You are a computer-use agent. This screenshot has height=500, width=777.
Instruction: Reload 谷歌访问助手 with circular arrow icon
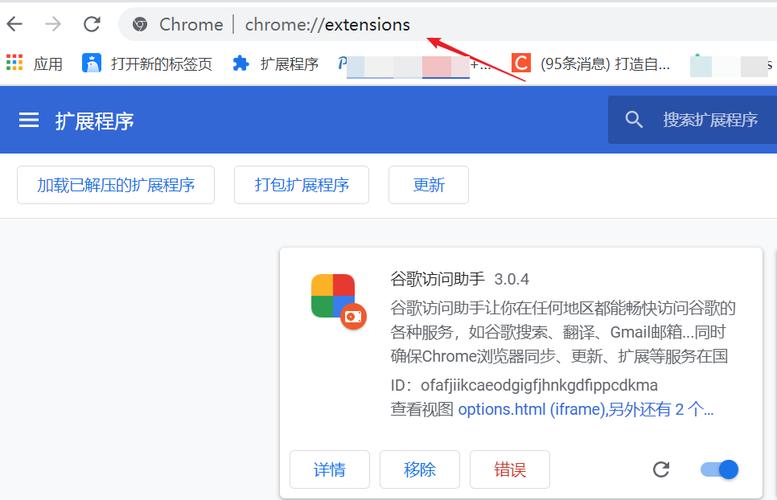click(x=661, y=469)
